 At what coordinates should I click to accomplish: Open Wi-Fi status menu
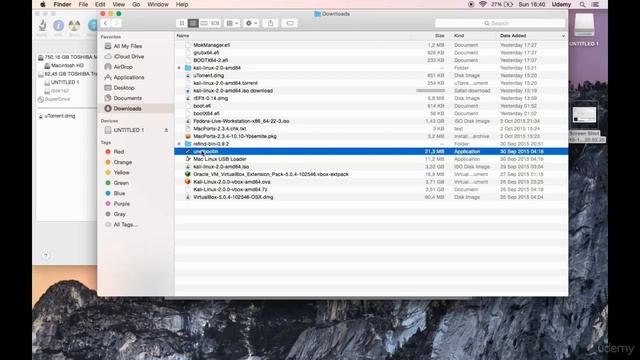coord(482,4)
